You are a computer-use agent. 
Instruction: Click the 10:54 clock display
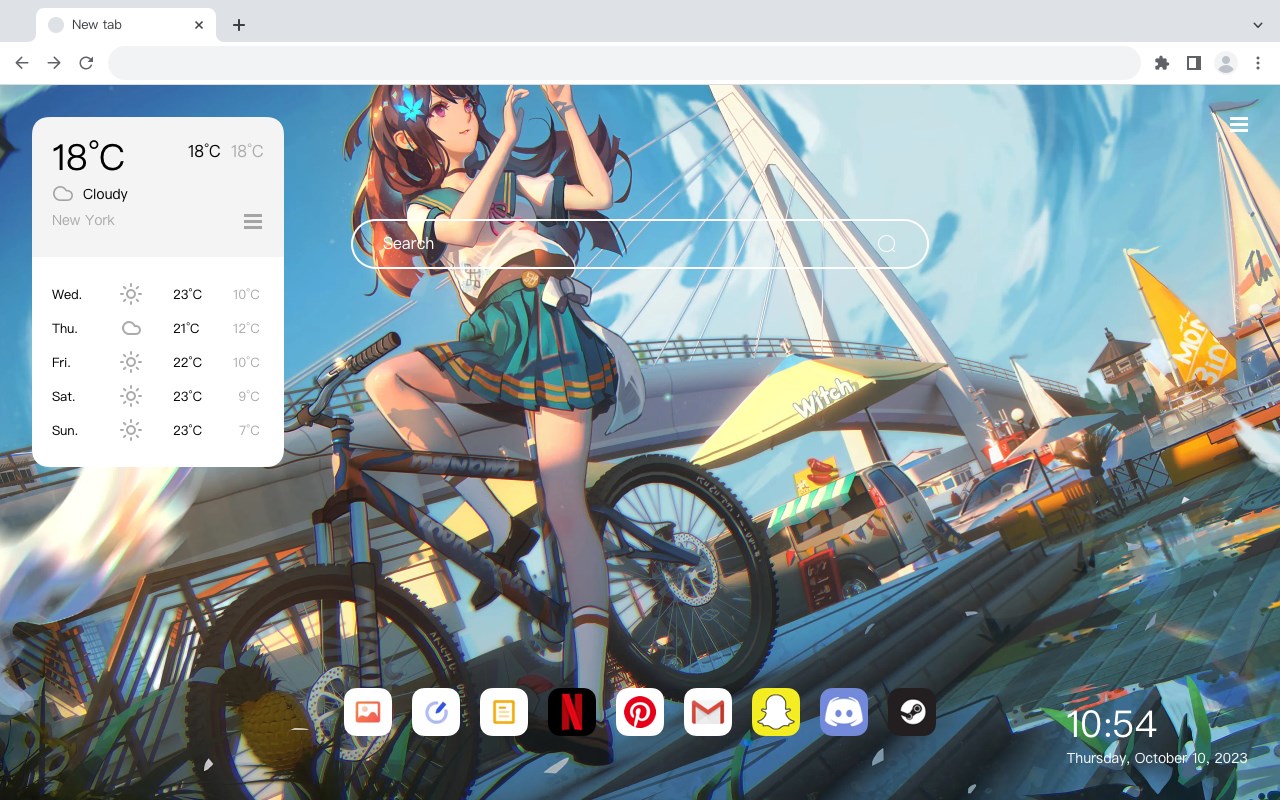click(x=1111, y=724)
